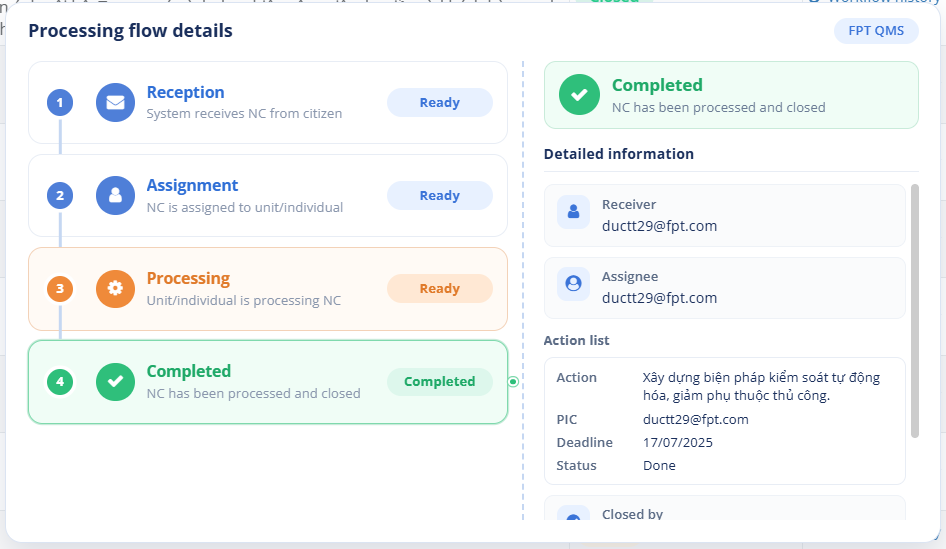Click the Ready badge on Processing step
The image size is (946, 549).
click(x=440, y=288)
